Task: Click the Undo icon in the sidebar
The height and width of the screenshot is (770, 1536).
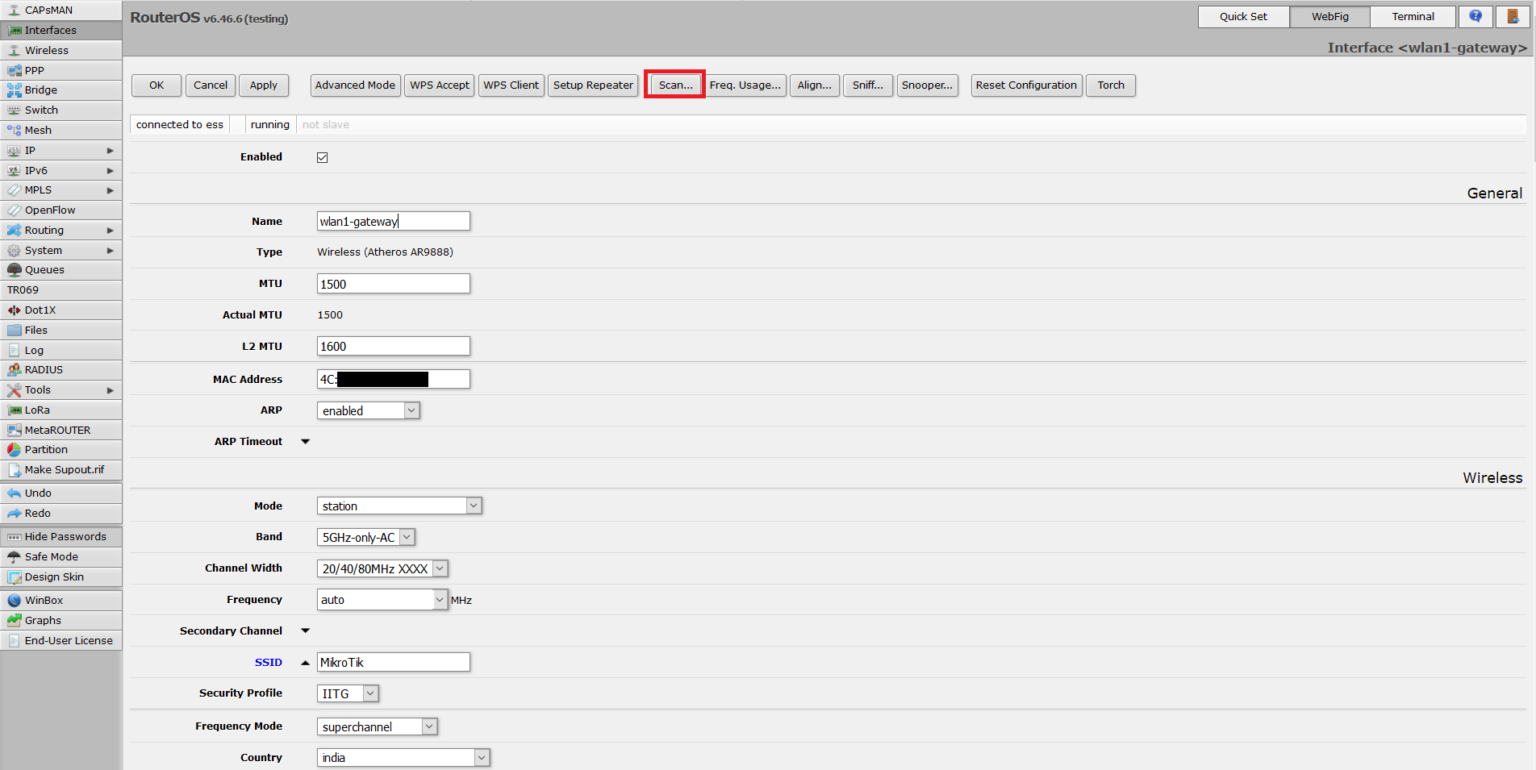Action: (35, 492)
